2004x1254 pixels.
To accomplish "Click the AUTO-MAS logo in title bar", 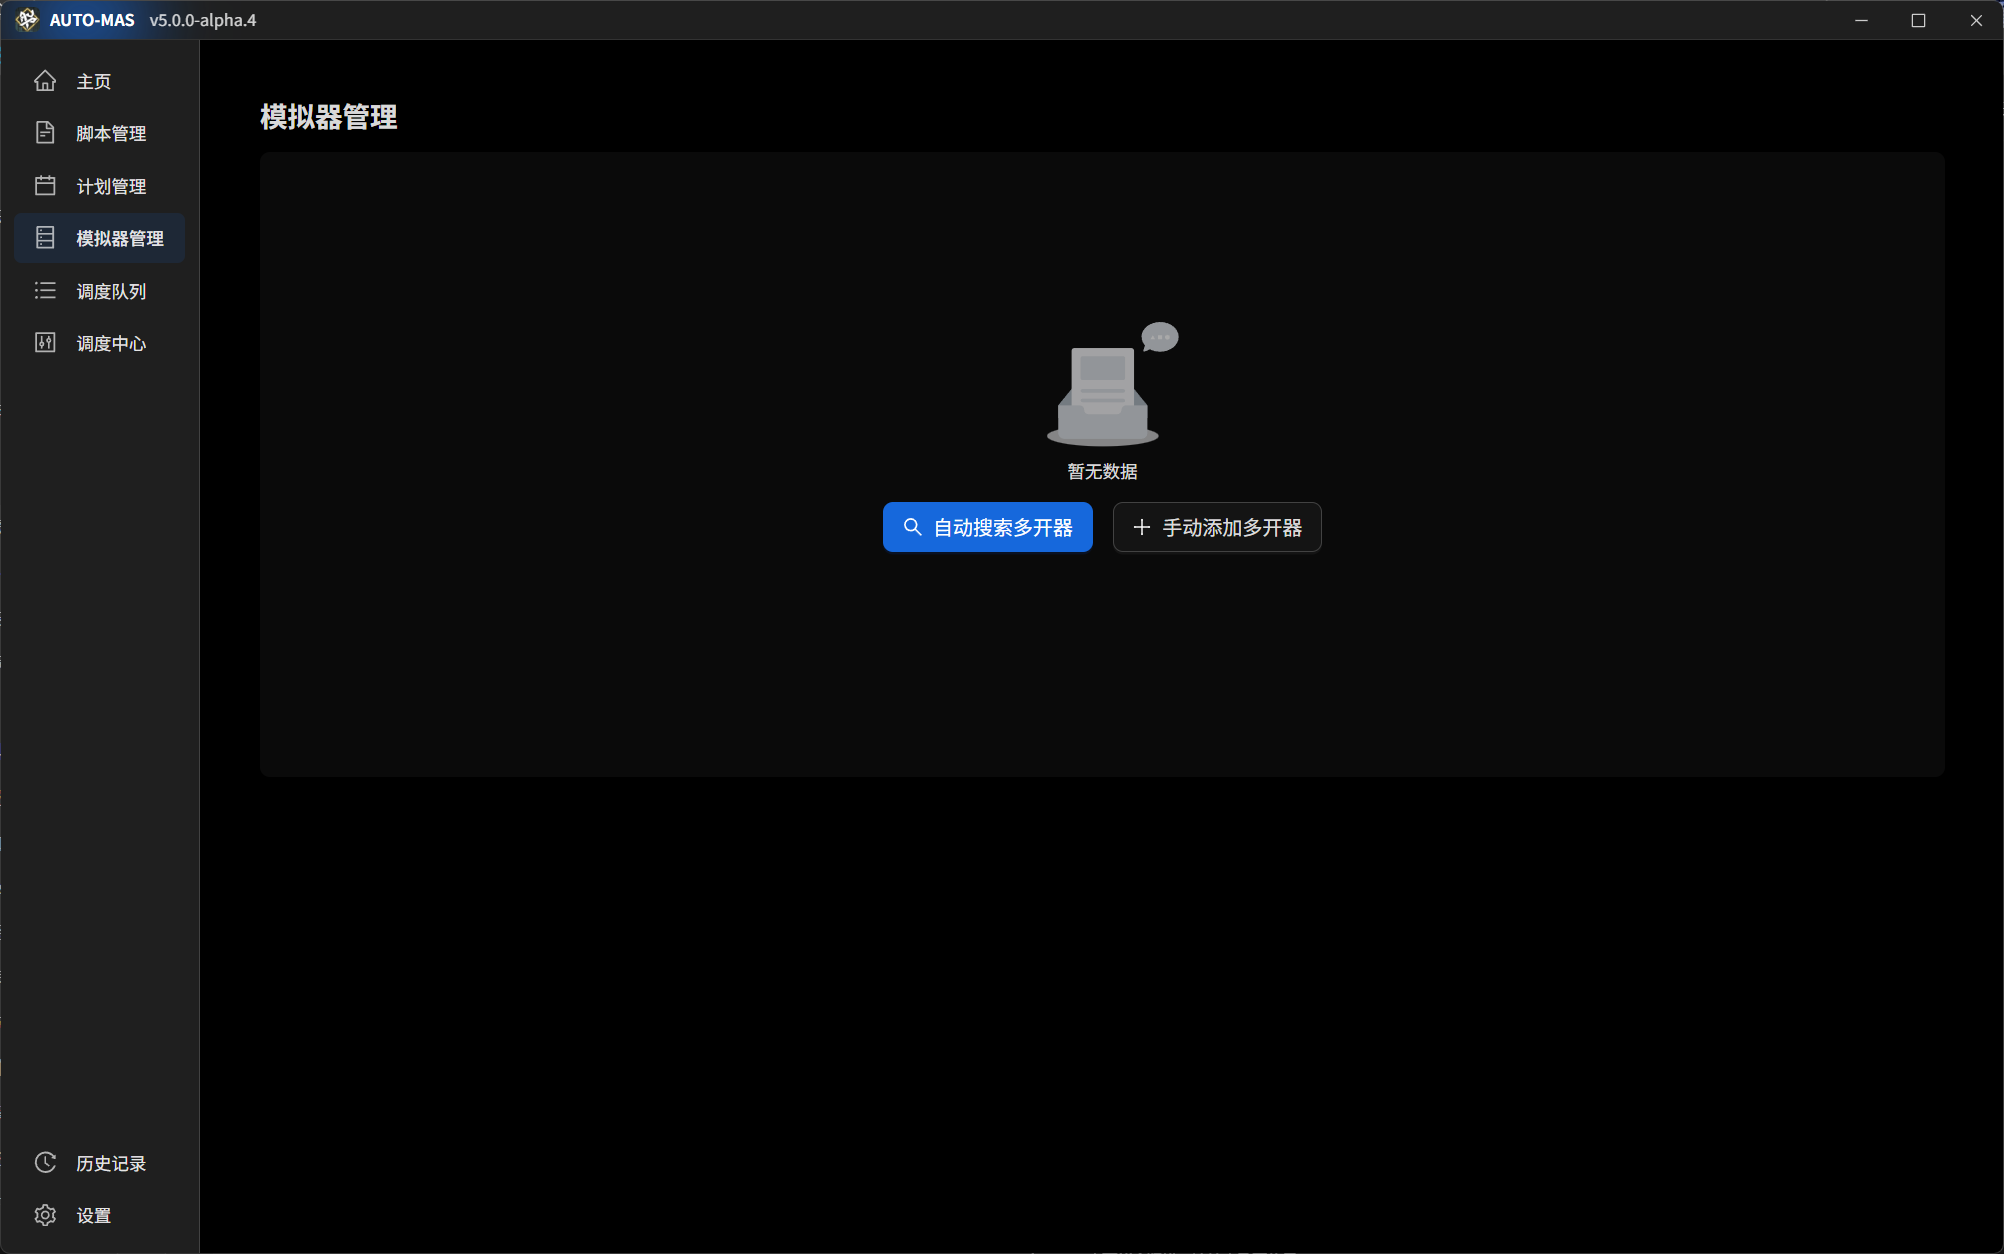I will tap(27, 19).
